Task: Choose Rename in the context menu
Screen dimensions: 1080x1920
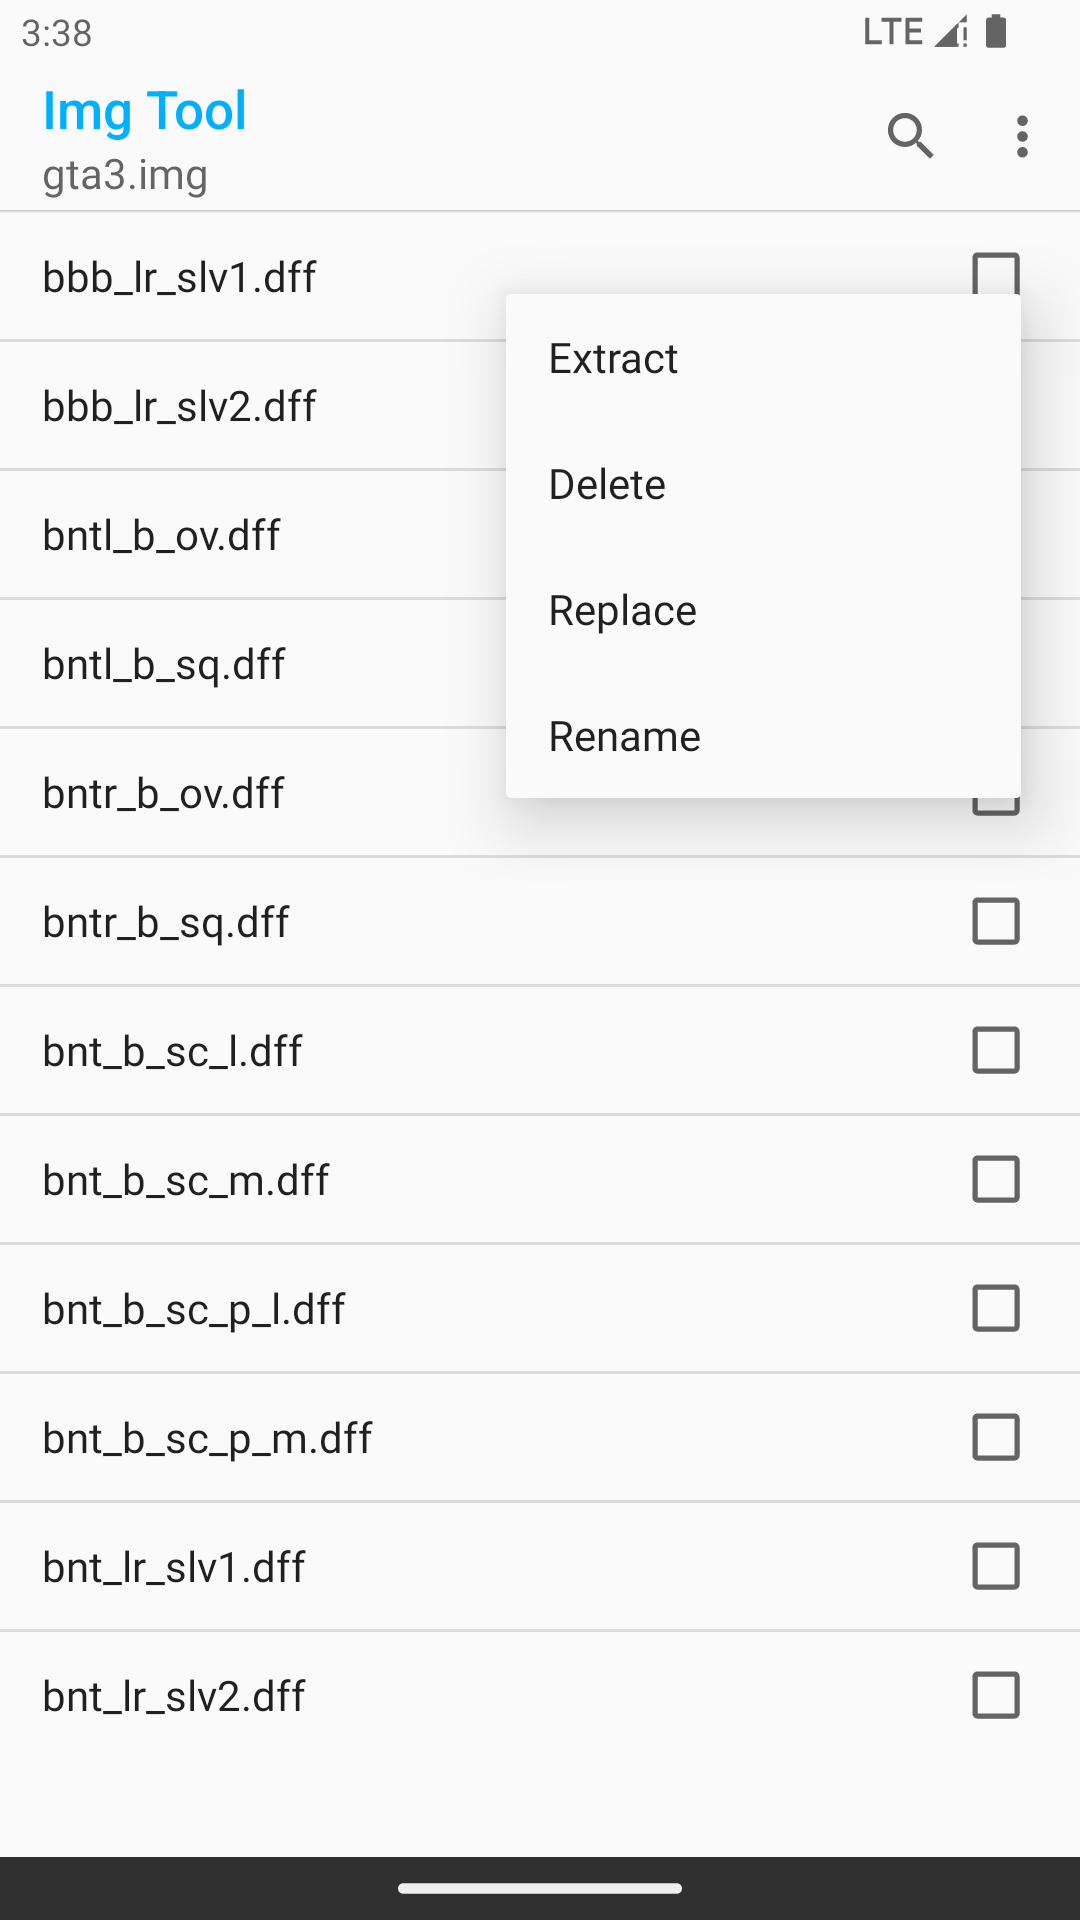Action: [624, 737]
